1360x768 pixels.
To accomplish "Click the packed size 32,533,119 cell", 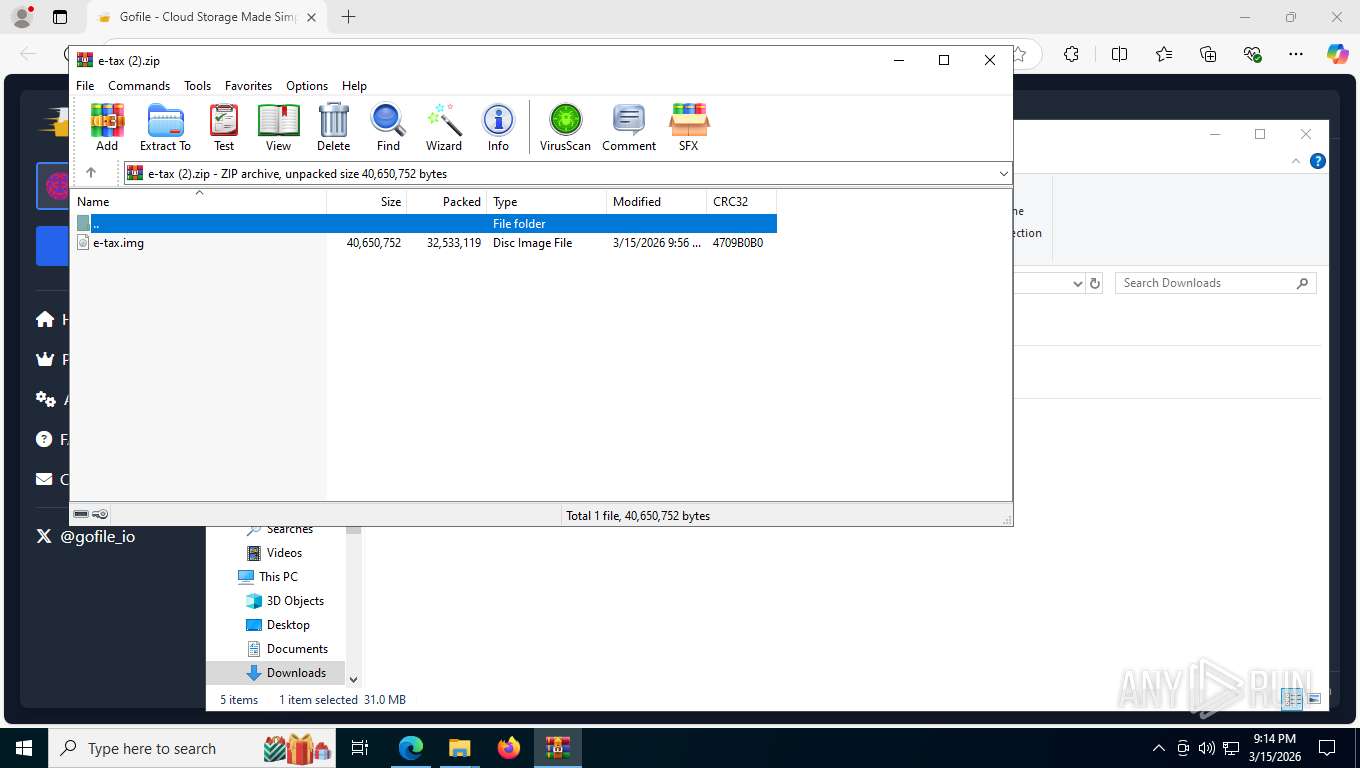I will [453, 243].
